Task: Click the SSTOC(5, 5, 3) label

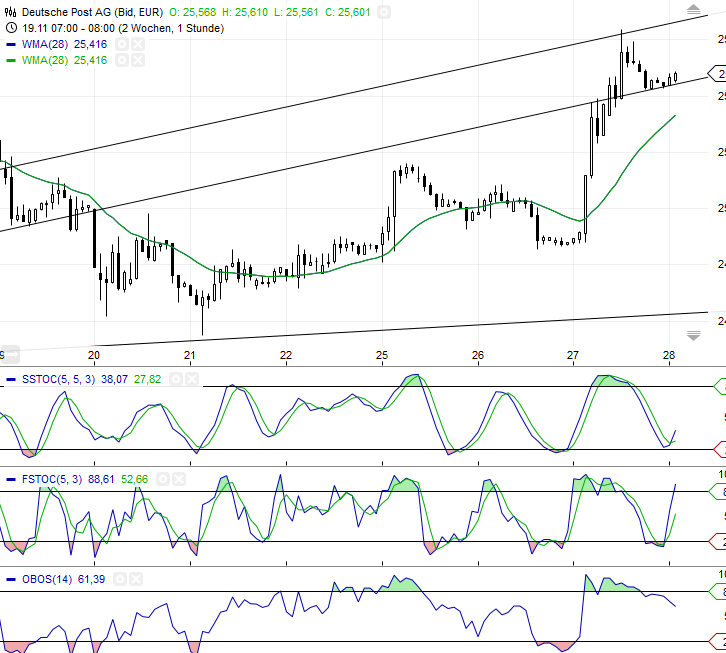Action: (58, 380)
